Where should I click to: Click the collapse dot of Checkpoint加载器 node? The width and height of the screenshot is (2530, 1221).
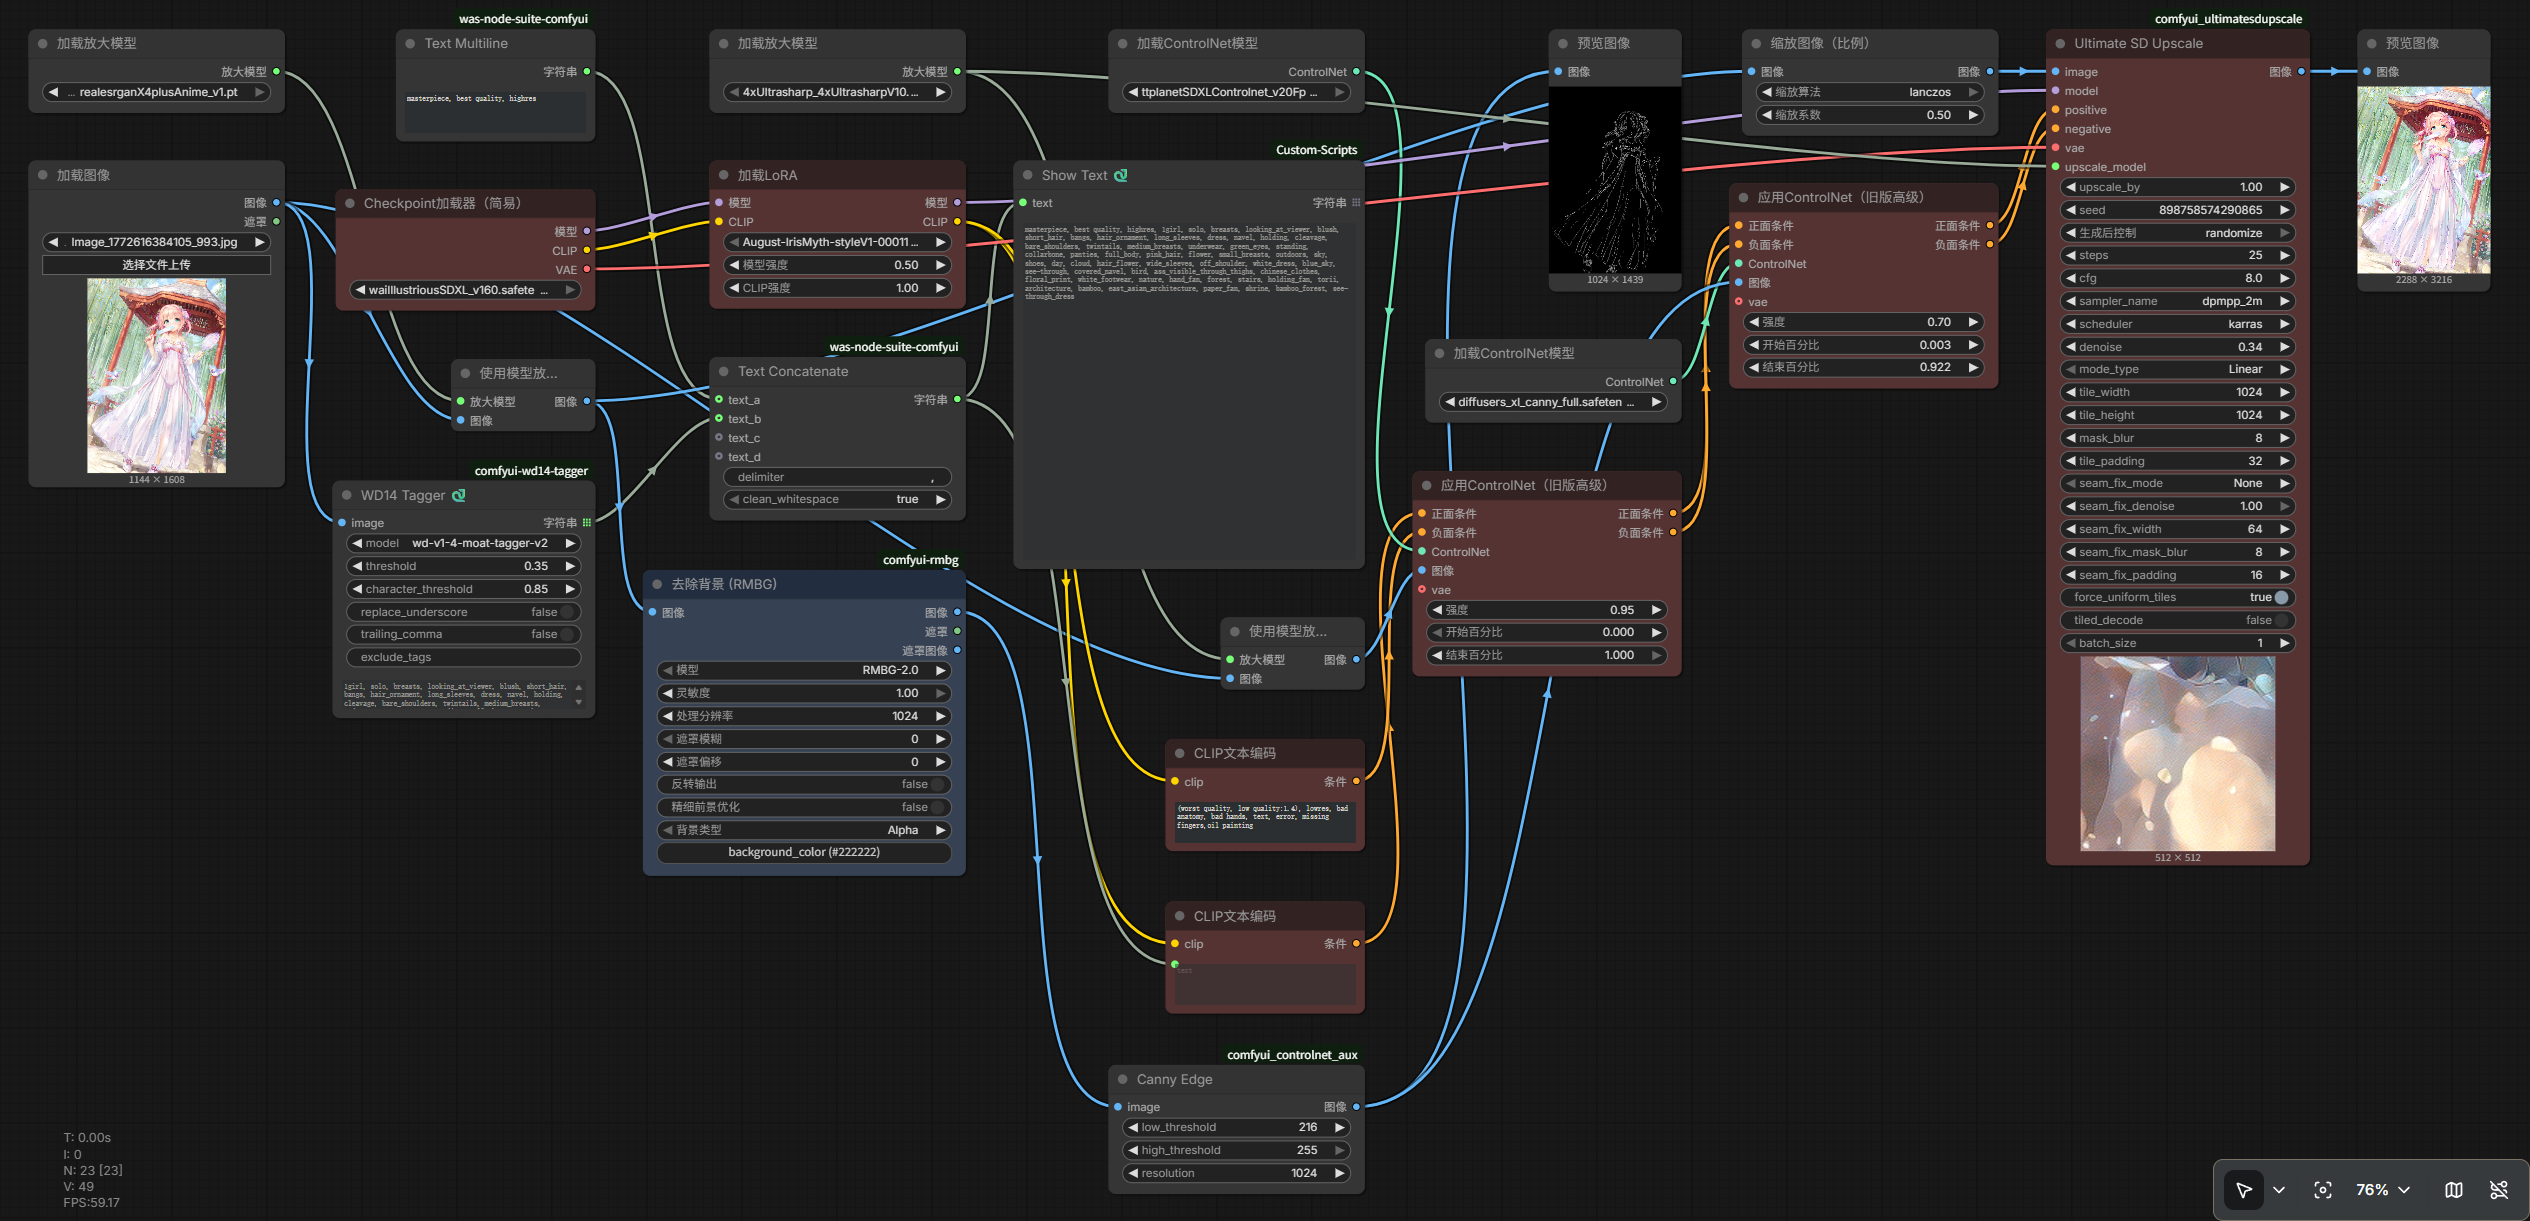[350, 203]
